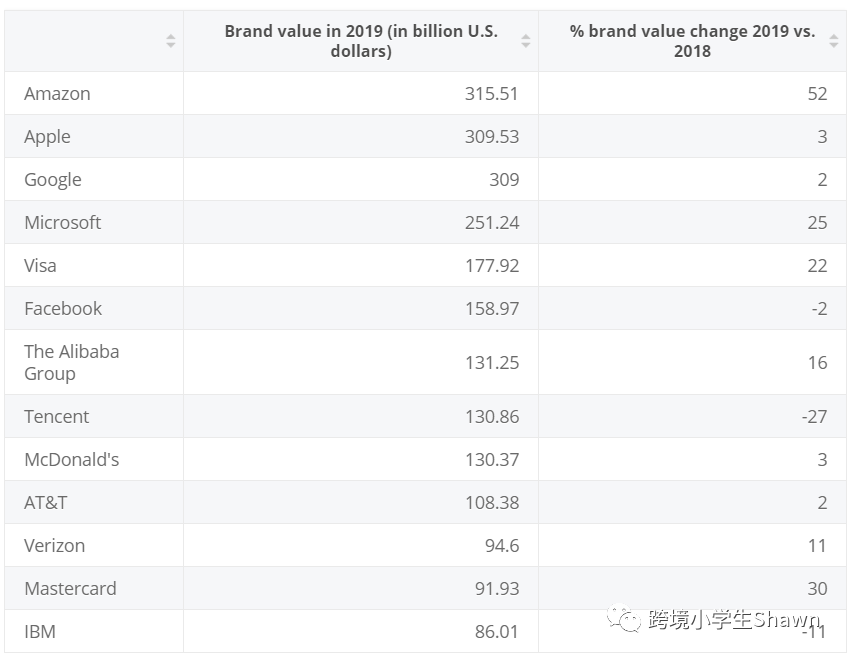Click sort arrows beside % brand value change
The height and width of the screenshot is (657, 848).
835,41
